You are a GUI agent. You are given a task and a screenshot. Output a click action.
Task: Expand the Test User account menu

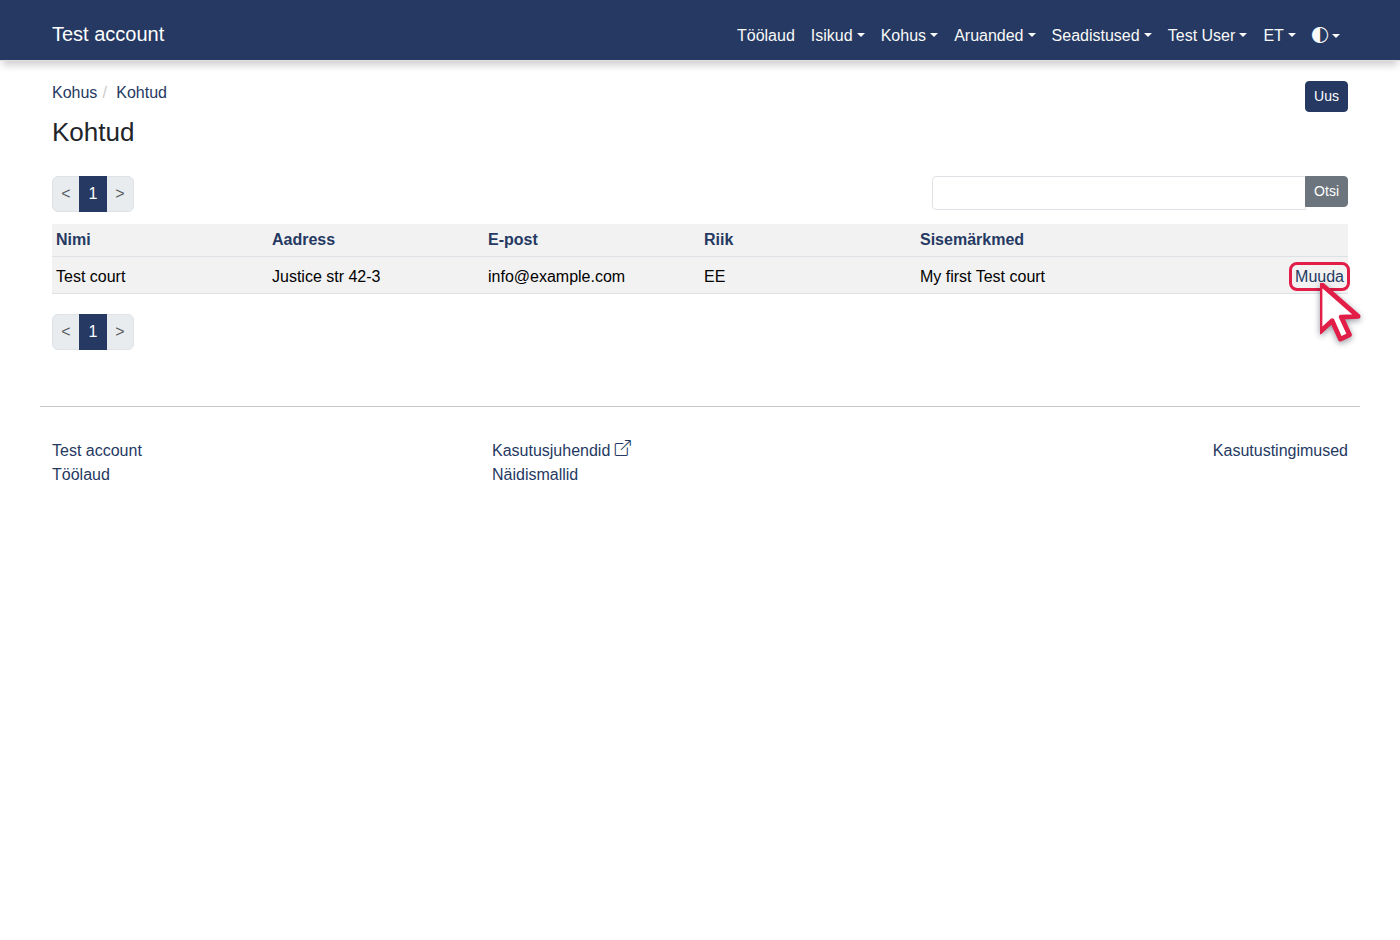(1207, 35)
